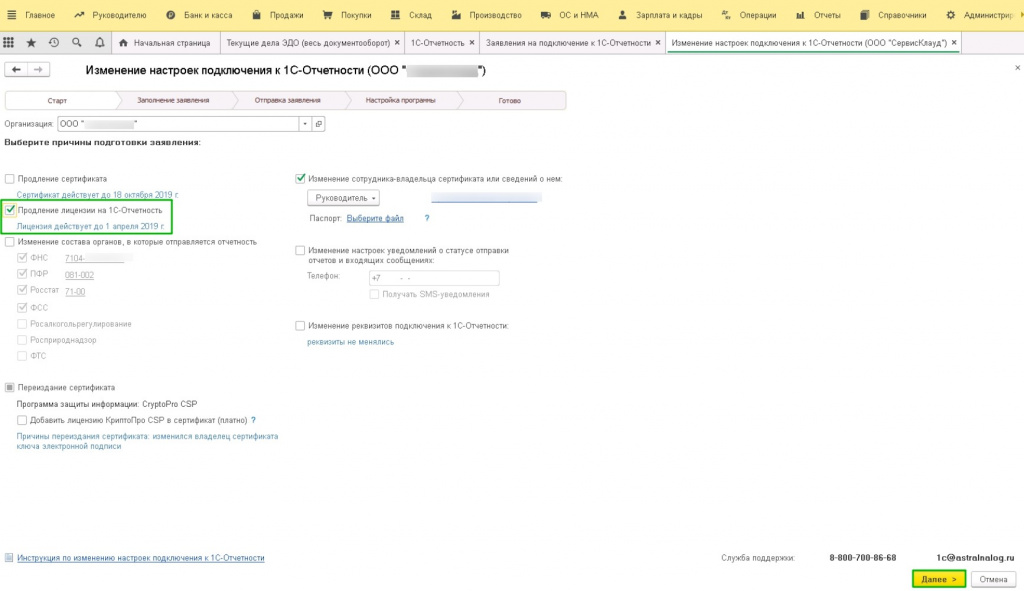This screenshot has height=591, width=1024.
Task: Click into the Телефон input field
Action: coord(434,278)
